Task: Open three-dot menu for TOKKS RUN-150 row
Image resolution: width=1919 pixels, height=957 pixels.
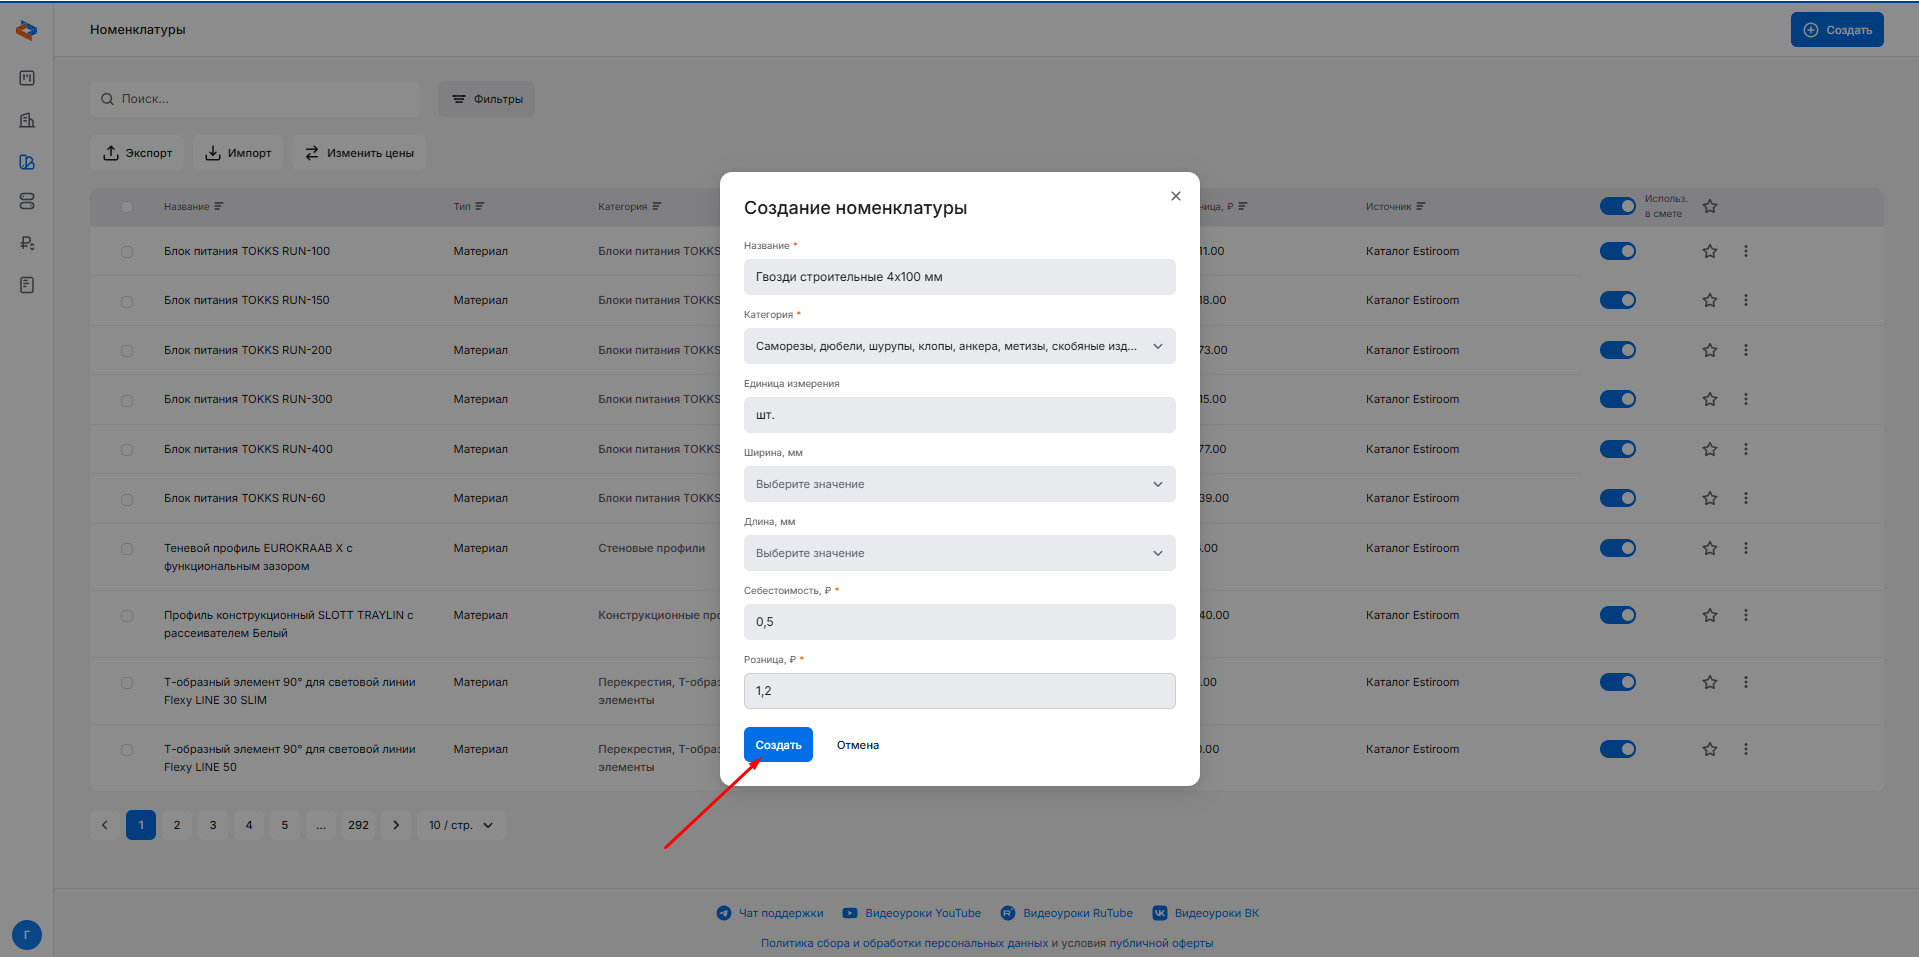Action: pos(1746,300)
